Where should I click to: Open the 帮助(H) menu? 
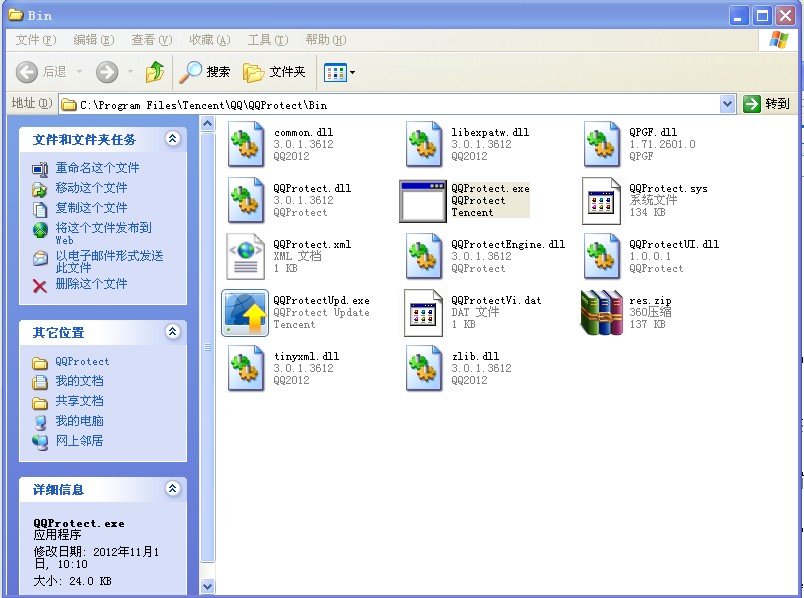326,40
